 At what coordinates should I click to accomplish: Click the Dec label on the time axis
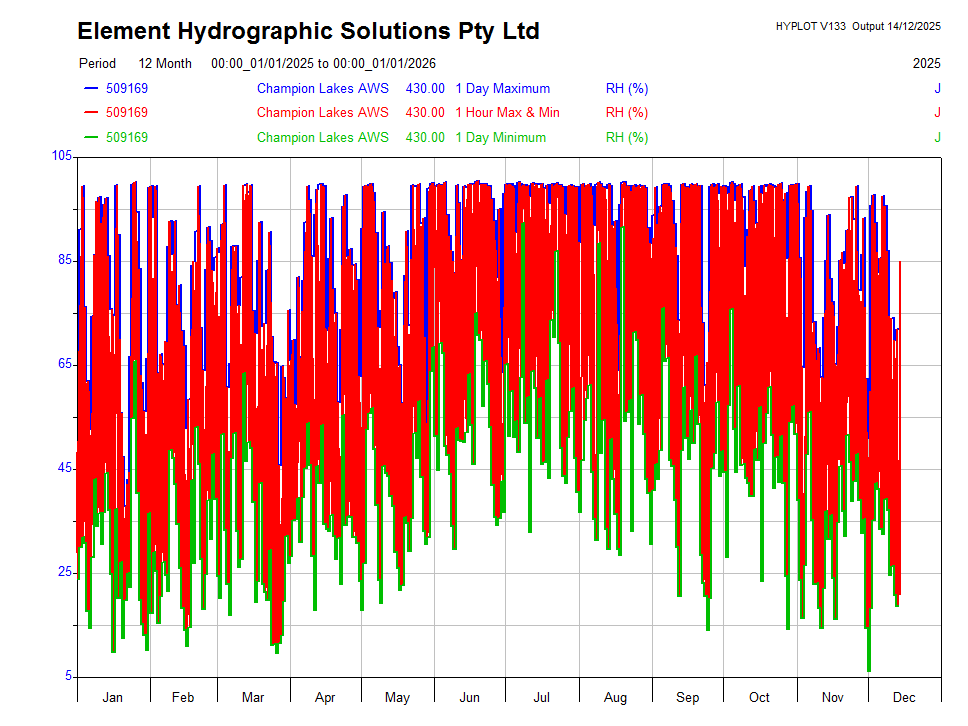(904, 698)
